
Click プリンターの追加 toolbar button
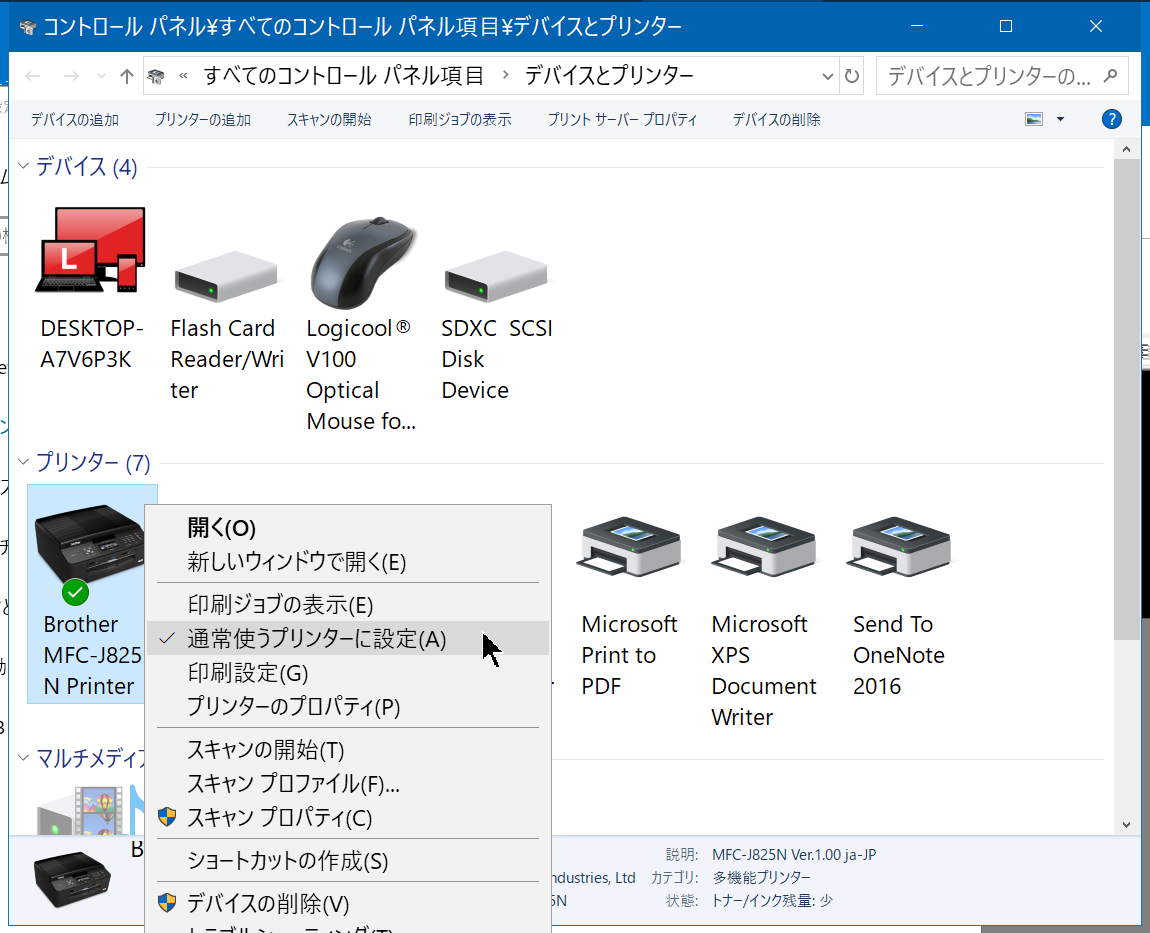tap(202, 120)
